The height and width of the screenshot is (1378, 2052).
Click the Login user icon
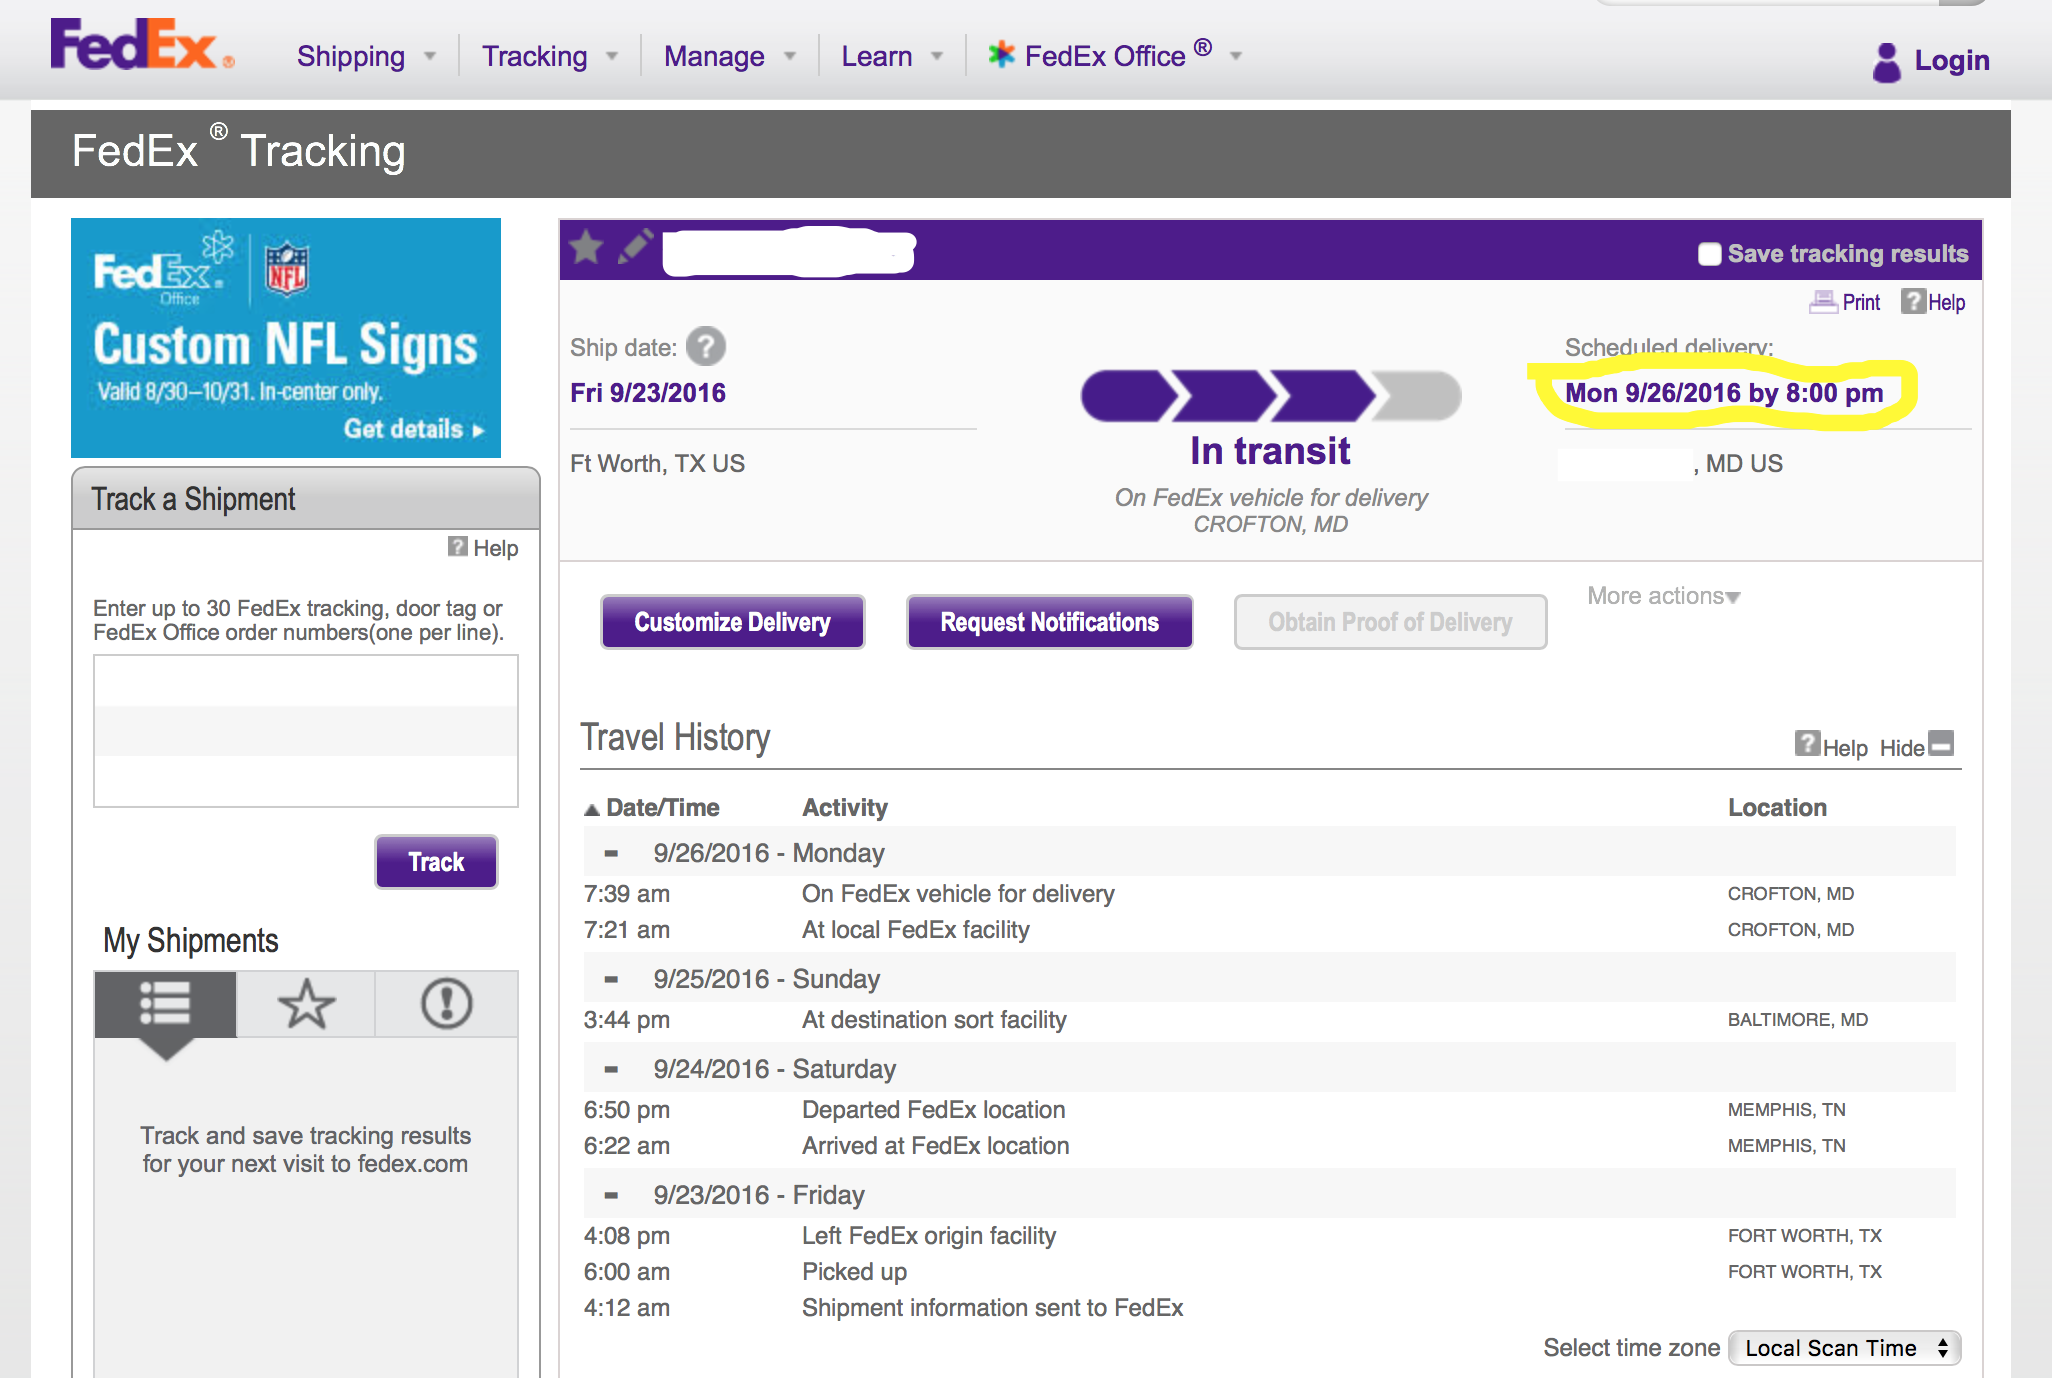click(x=1886, y=62)
